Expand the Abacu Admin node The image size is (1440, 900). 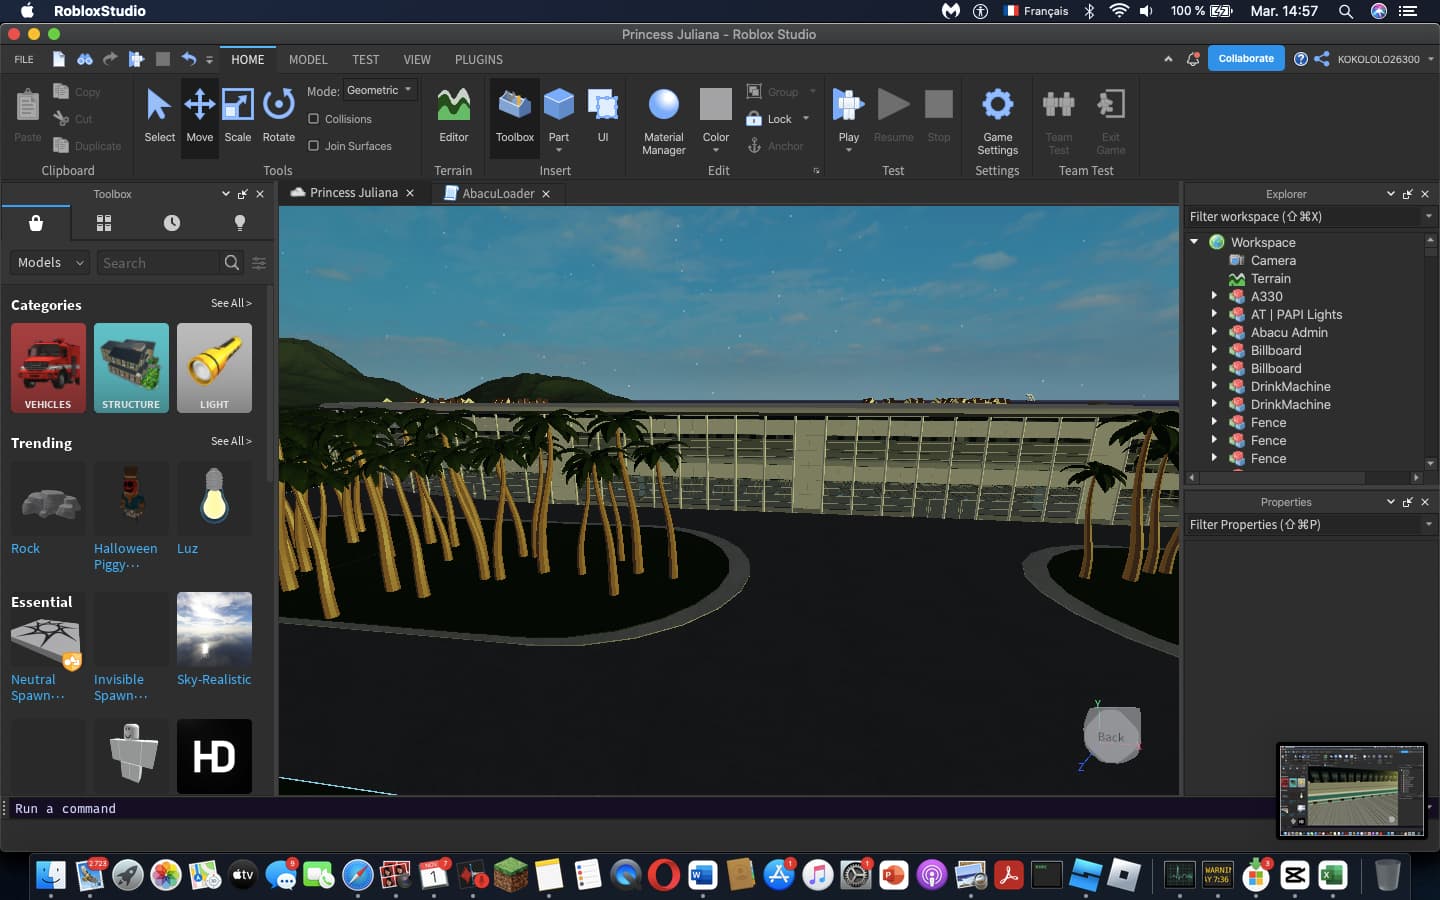[x=1214, y=332]
